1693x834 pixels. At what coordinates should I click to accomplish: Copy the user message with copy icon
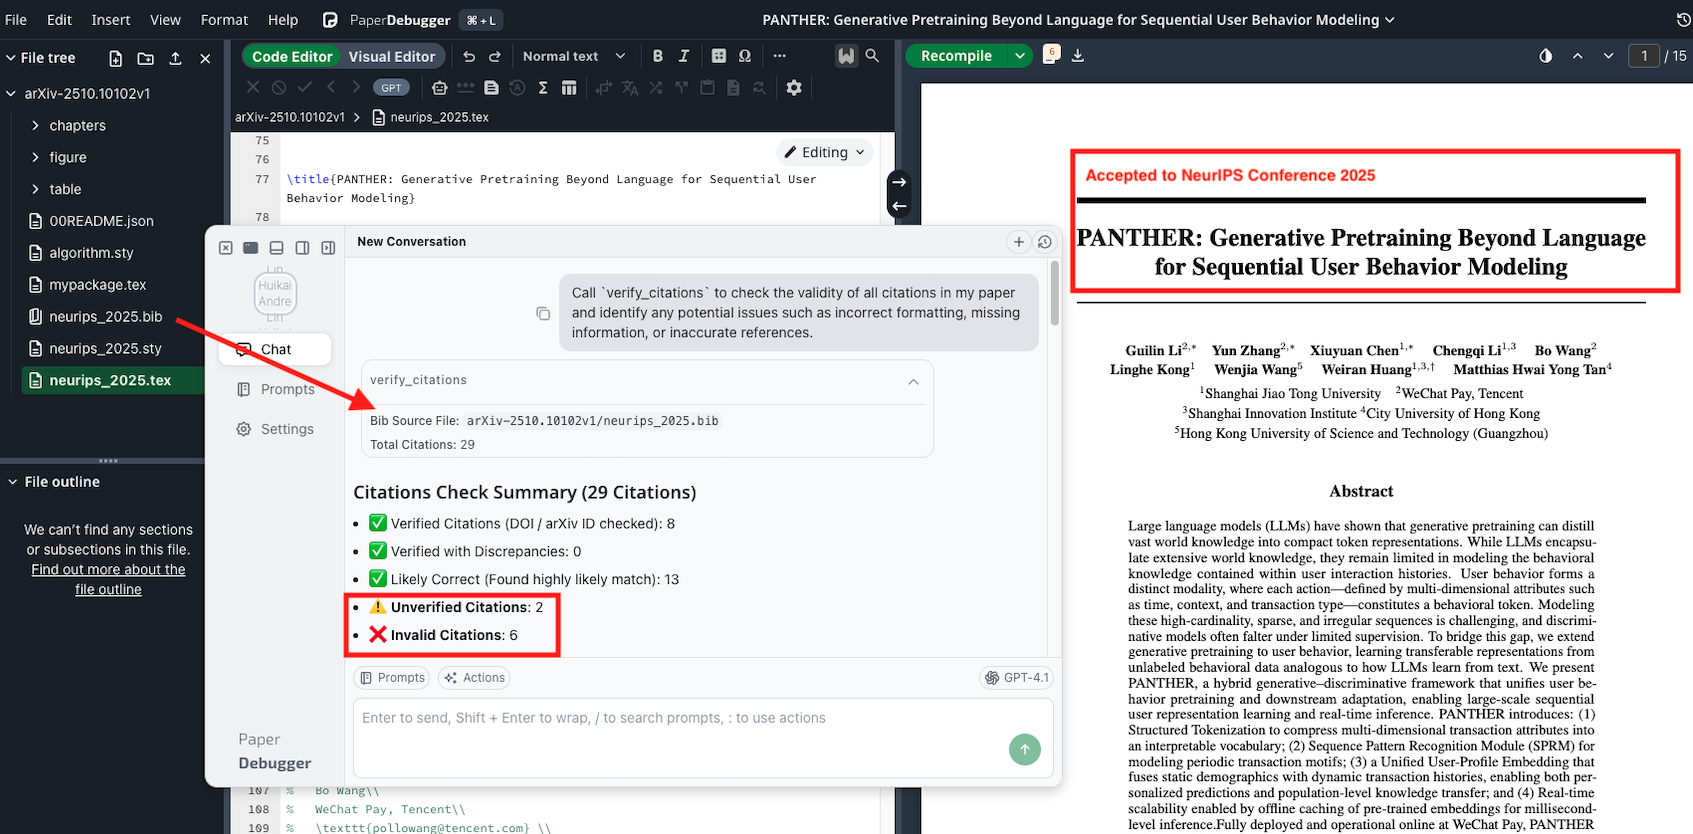pyautogui.click(x=543, y=313)
